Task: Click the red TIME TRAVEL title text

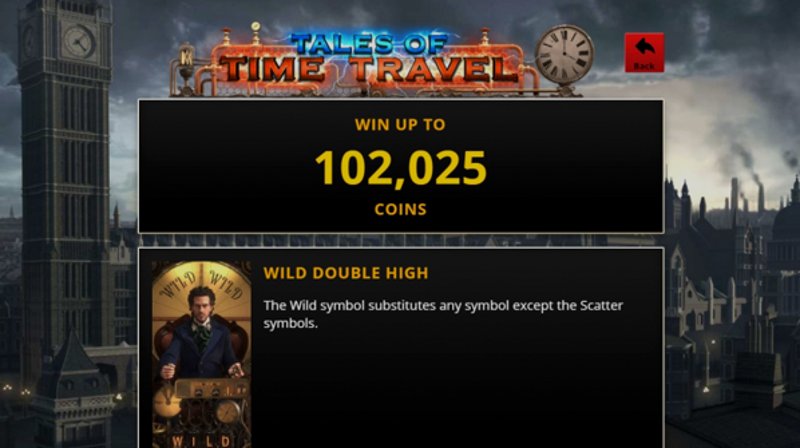Action: click(x=369, y=69)
